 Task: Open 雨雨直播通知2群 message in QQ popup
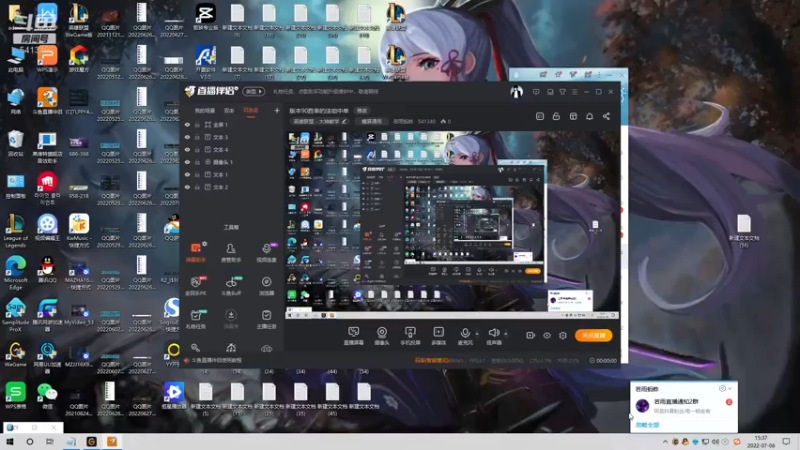click(684, 406)
